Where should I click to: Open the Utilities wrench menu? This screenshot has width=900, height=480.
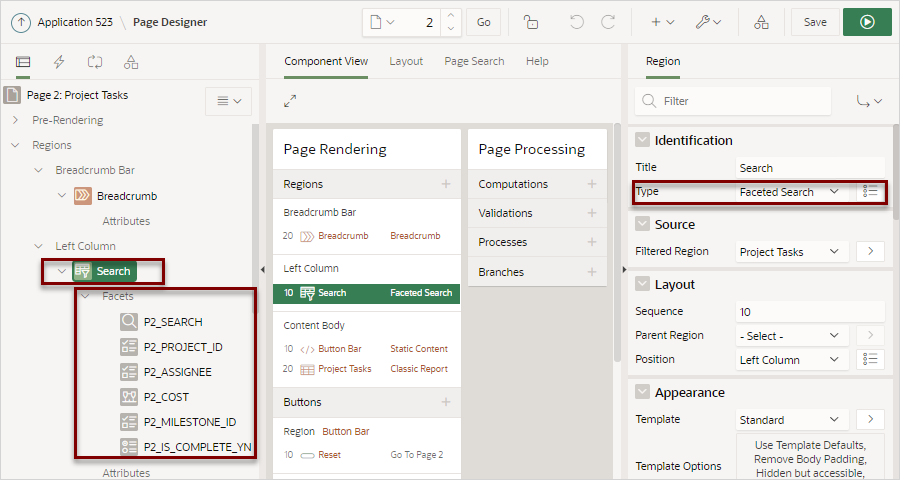708,22
